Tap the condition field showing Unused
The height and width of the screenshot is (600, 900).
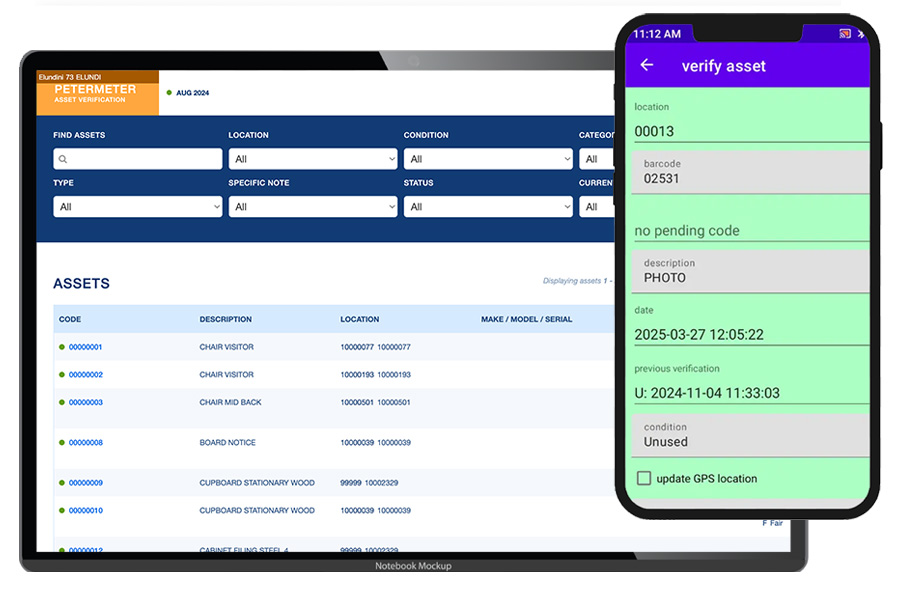(750, 436)
